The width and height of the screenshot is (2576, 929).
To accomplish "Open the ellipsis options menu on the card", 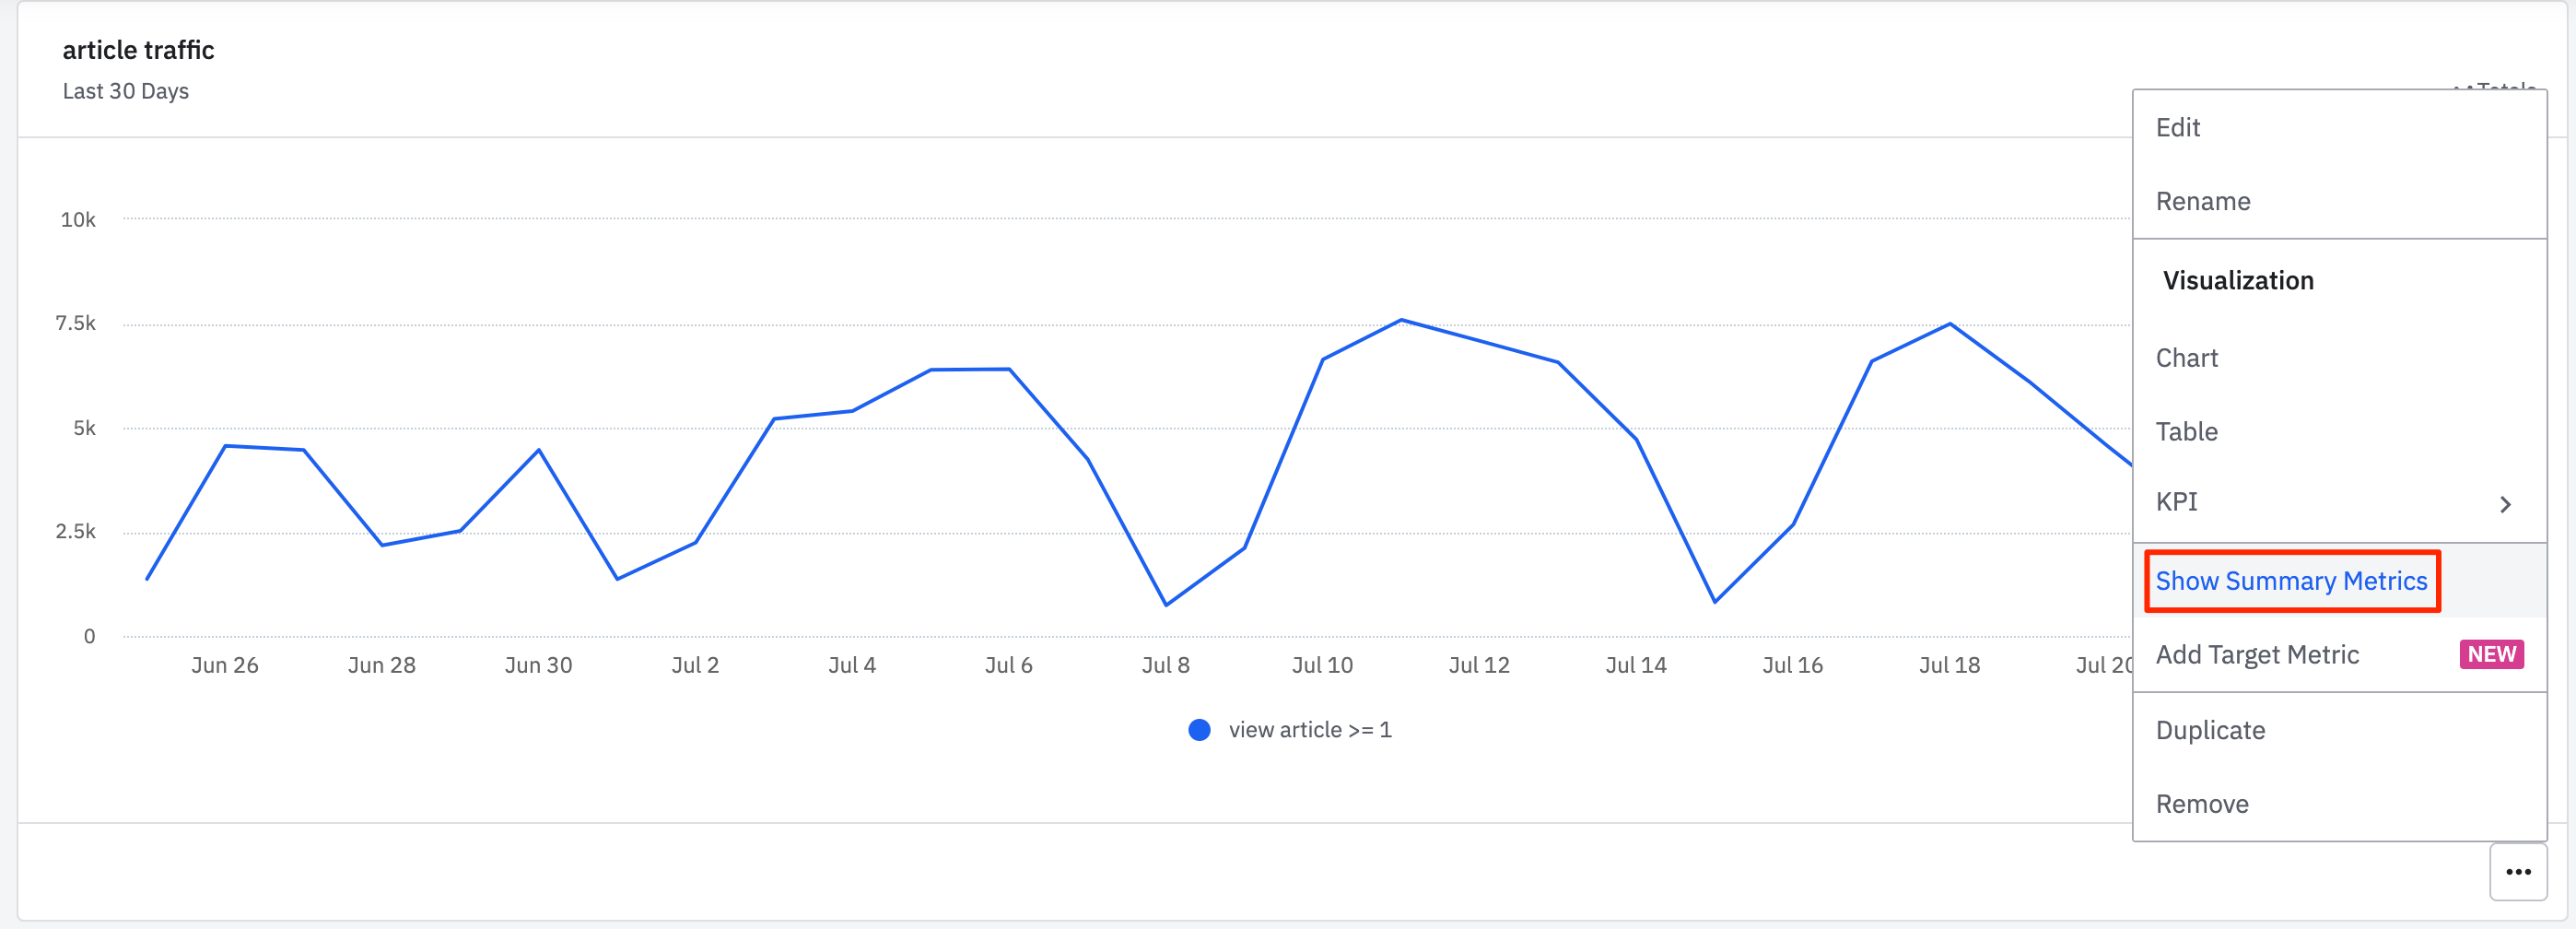I will tap(2519, 871).
